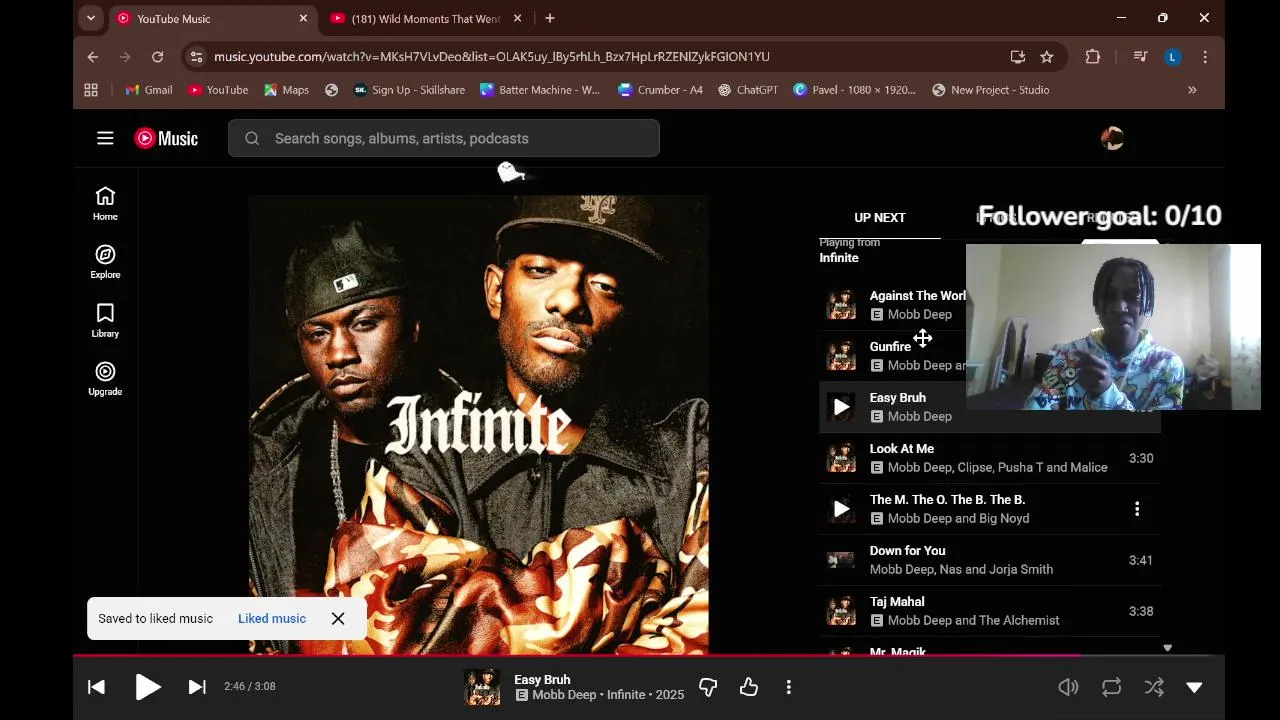
Task: Toggle like on Easy Bruh
Action: click(749, 687)
